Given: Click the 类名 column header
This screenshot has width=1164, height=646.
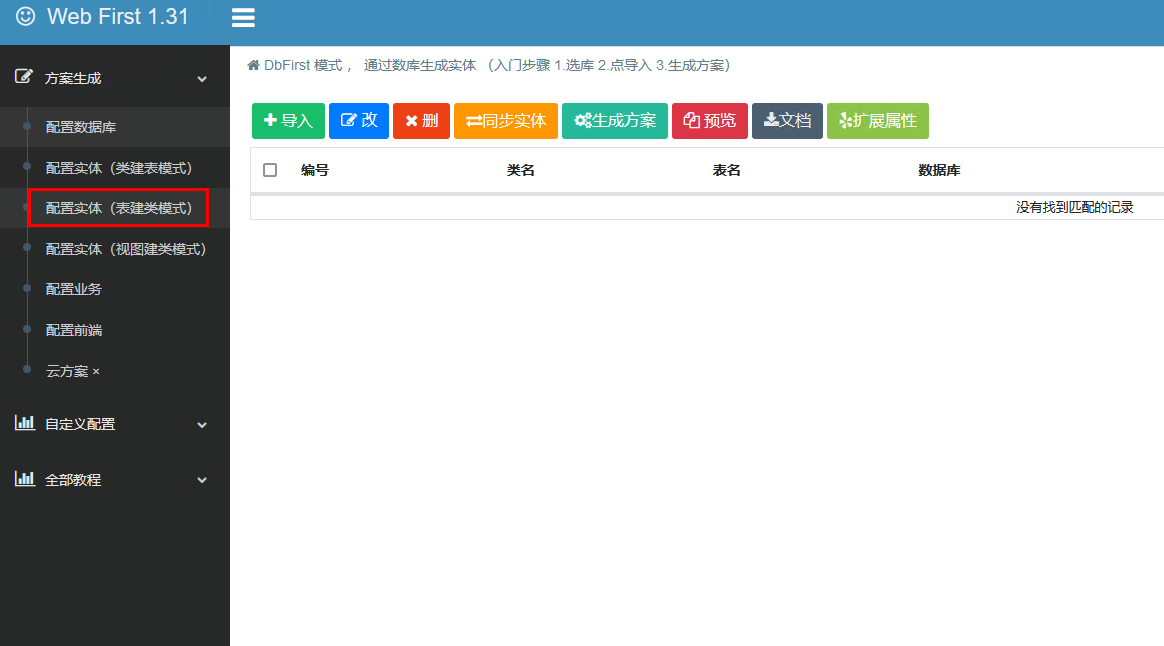Looking at the screenshot, I should (x=520, y=170).
